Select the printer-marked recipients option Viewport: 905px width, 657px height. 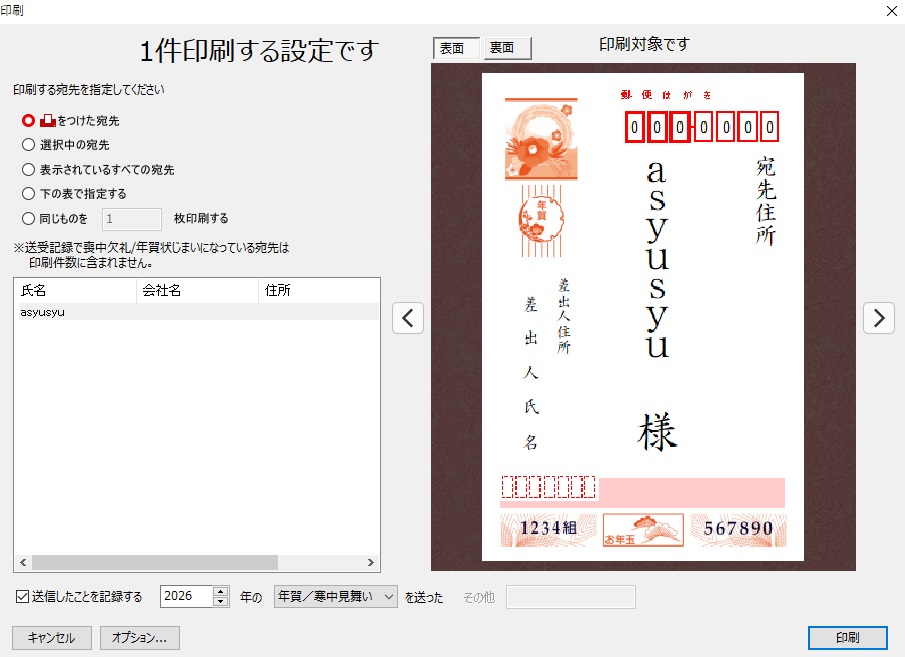pos(29,120)
